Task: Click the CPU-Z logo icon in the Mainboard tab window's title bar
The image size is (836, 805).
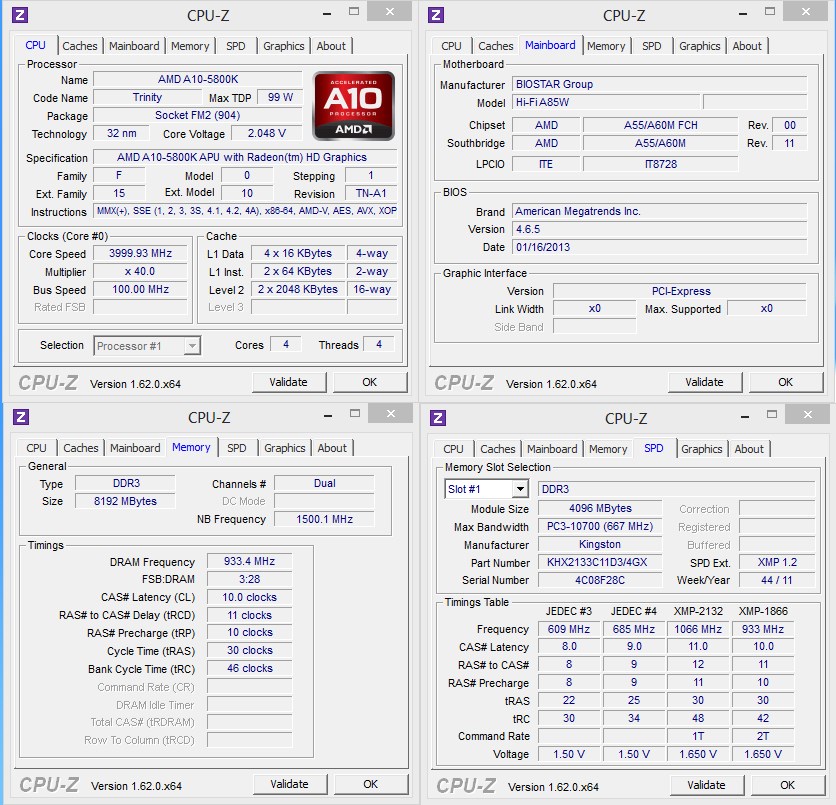Action: pos(436,14)
